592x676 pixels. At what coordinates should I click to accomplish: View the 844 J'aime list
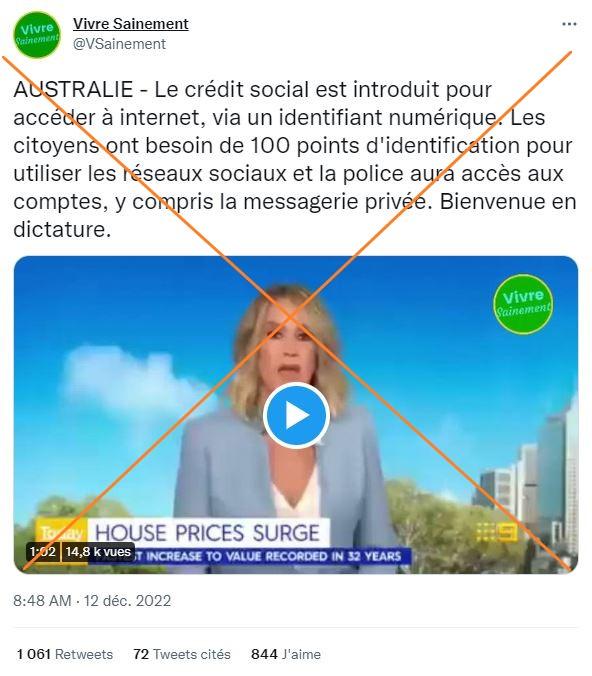[x=286, y=654]
